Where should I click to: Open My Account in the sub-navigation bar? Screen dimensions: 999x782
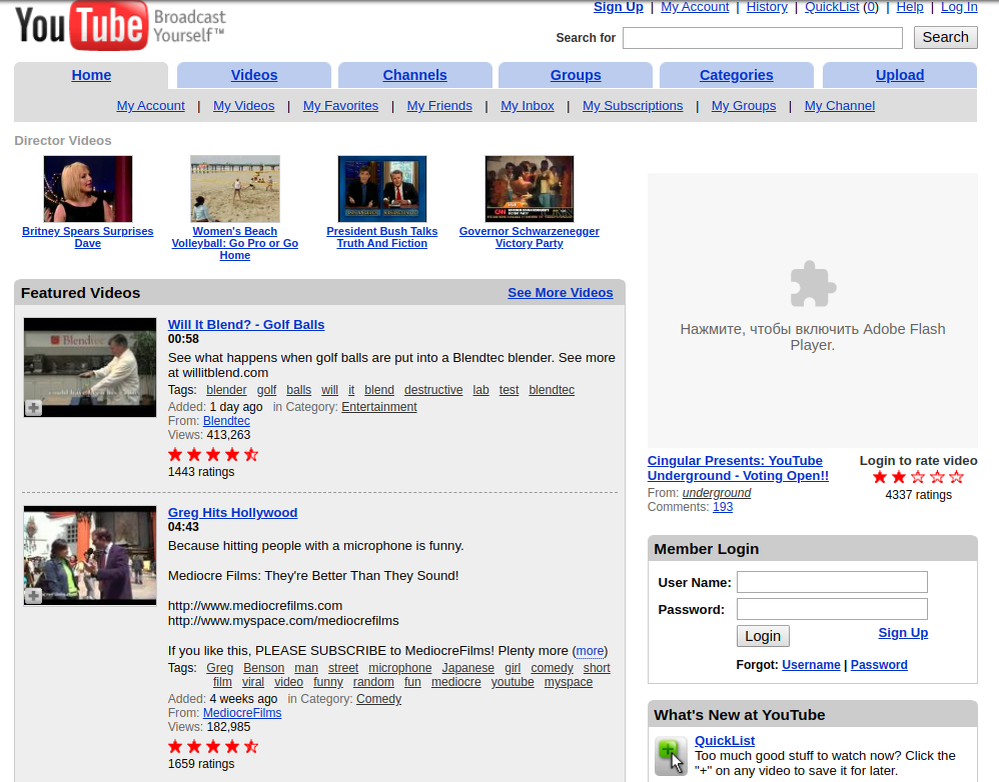click(x=151, y=106)
